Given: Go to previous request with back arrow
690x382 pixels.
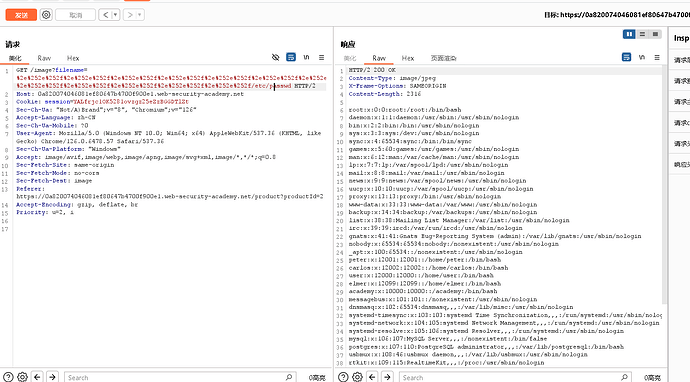Looking at the screenshot, I should [105, 15].
